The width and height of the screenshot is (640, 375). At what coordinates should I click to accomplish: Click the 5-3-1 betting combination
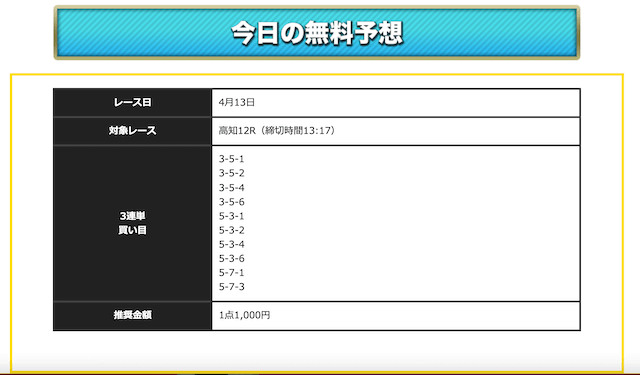click(231, 216)
